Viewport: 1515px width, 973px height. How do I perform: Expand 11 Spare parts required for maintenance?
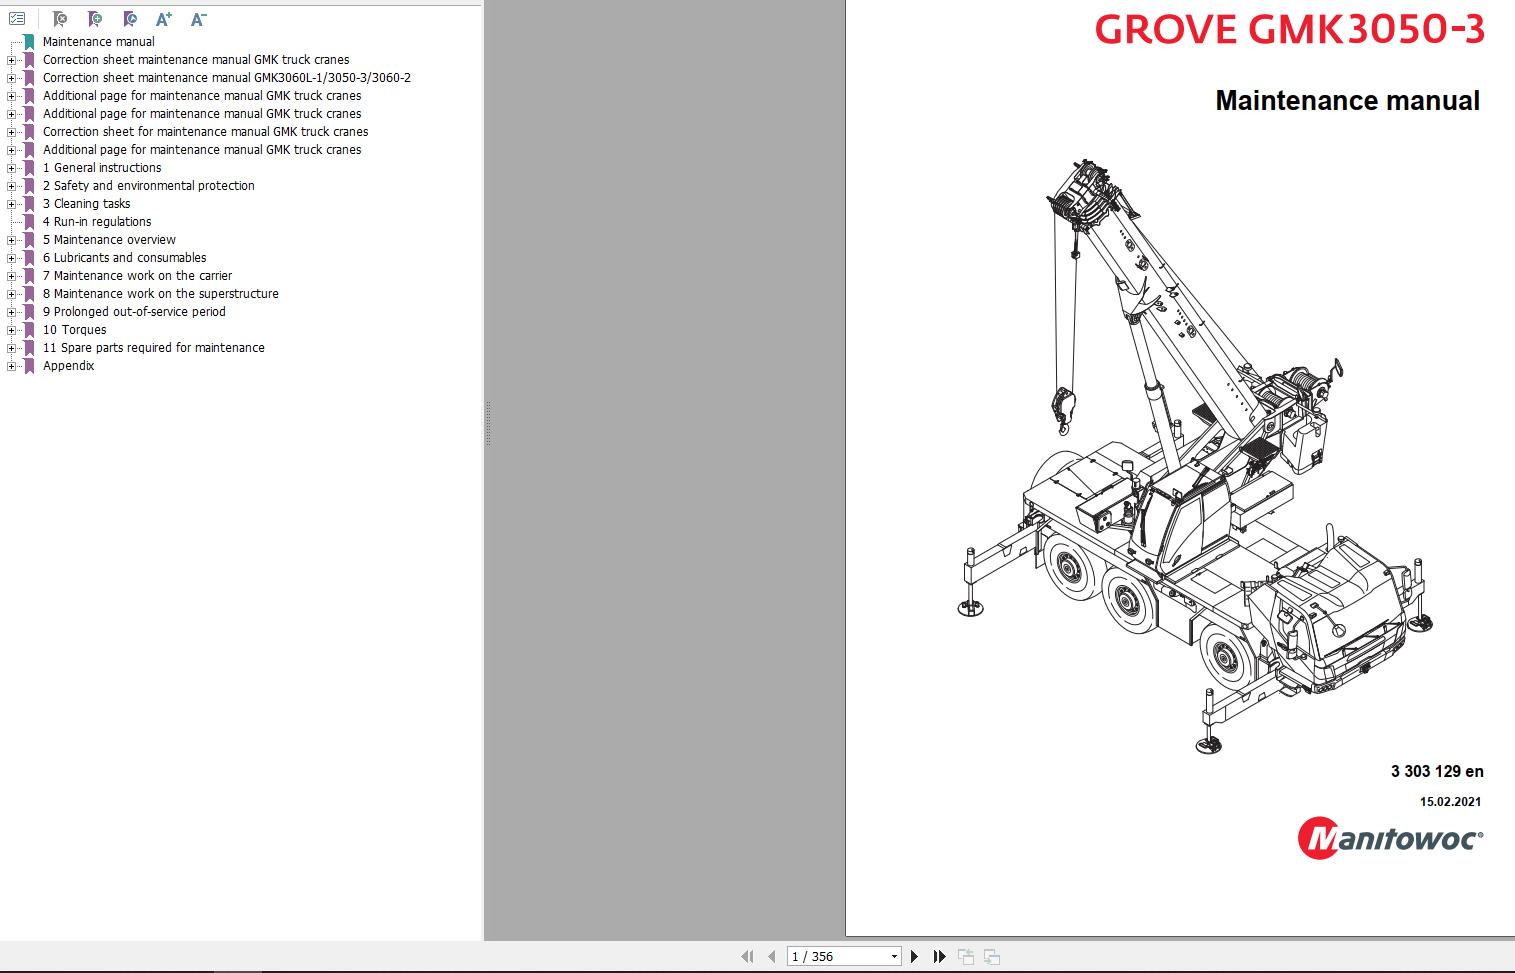(11, 348)
